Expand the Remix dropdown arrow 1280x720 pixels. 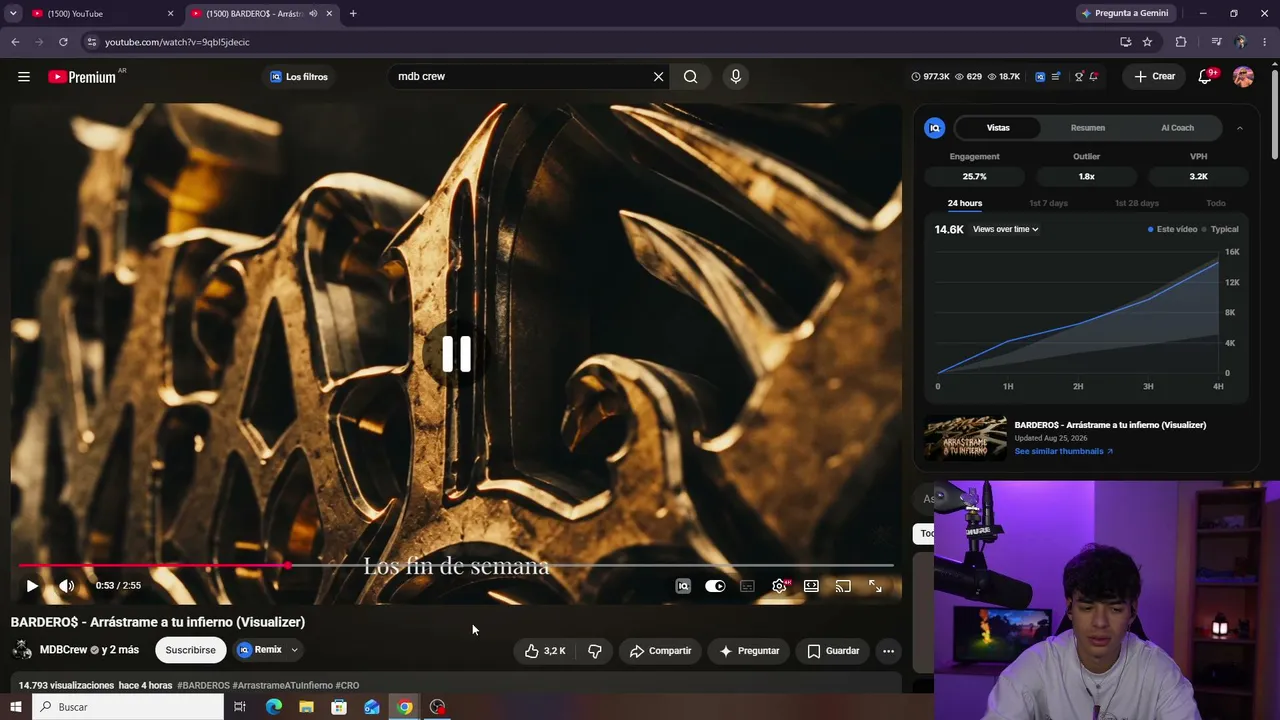[x=294, y=650]
